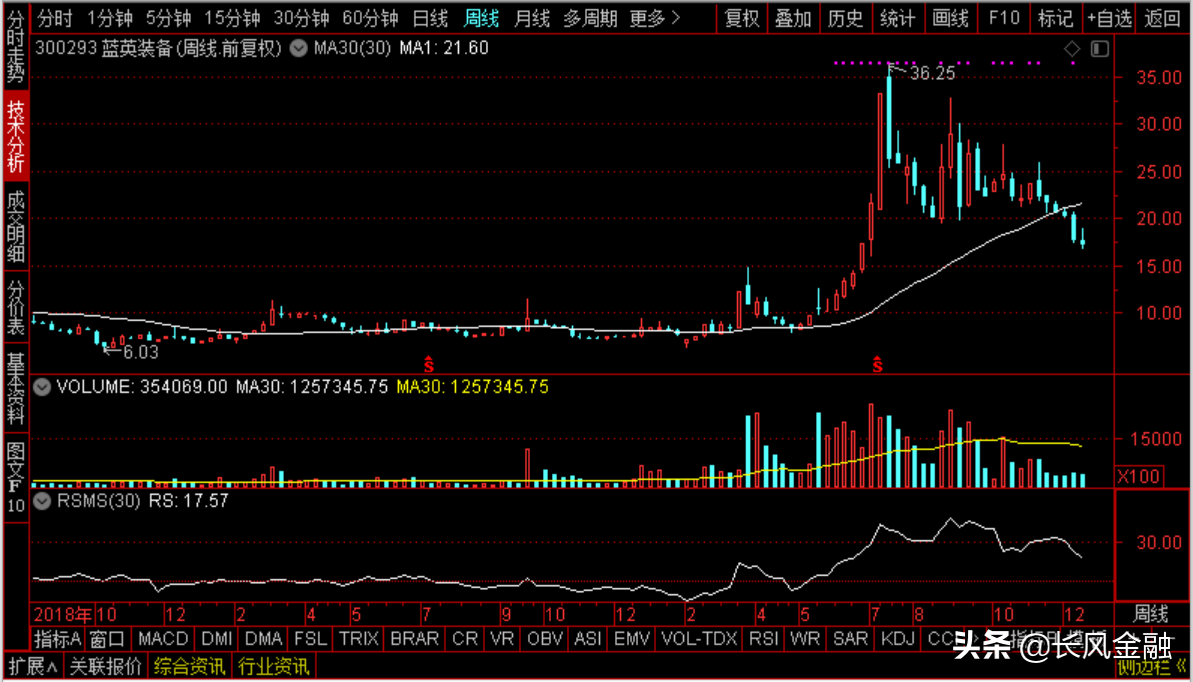
Task: Switch to 分时 chart period
Action: (x=56, y=18)
